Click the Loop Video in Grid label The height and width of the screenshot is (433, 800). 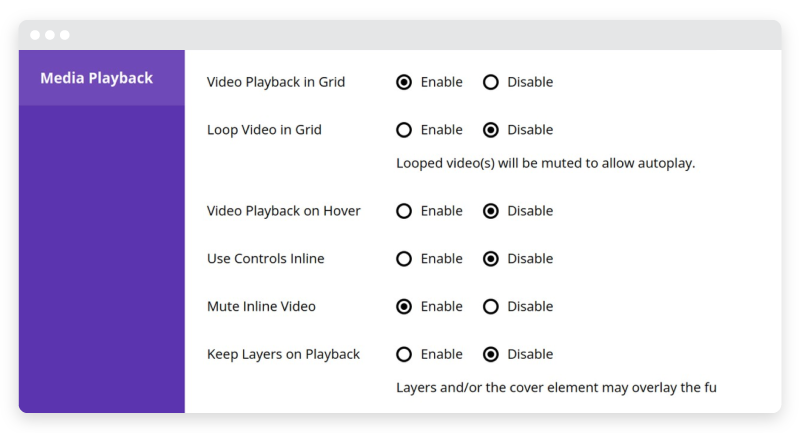pos(264,130)
